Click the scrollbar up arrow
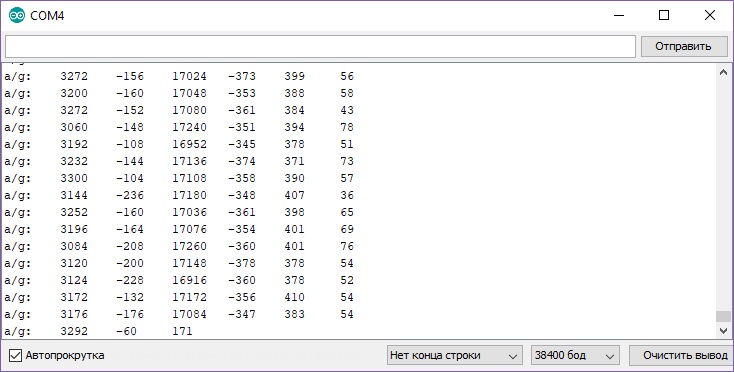 click(723, 73)
